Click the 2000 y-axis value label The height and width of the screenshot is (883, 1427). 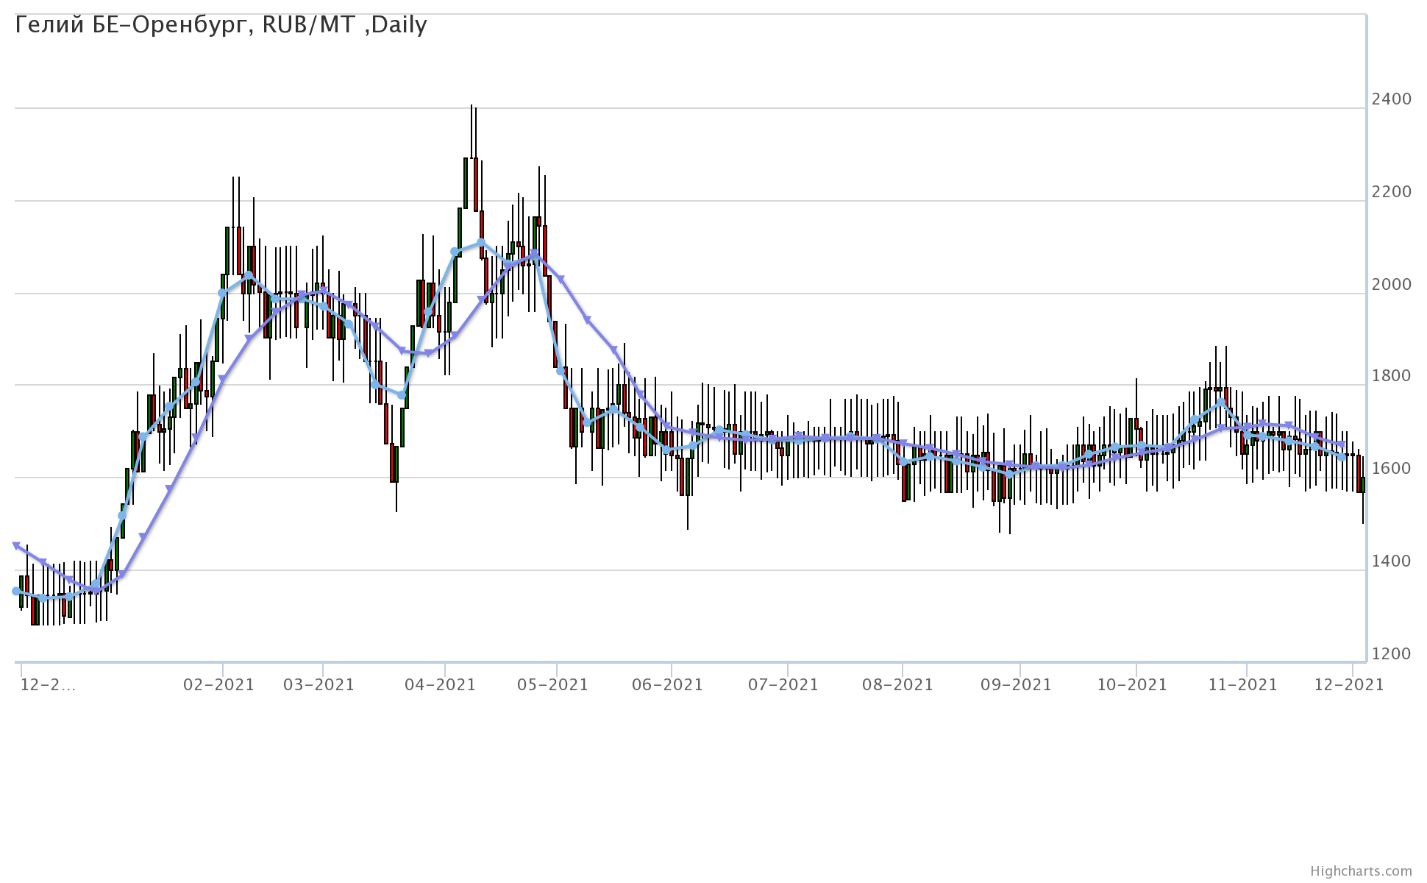tap(1392, 284)
